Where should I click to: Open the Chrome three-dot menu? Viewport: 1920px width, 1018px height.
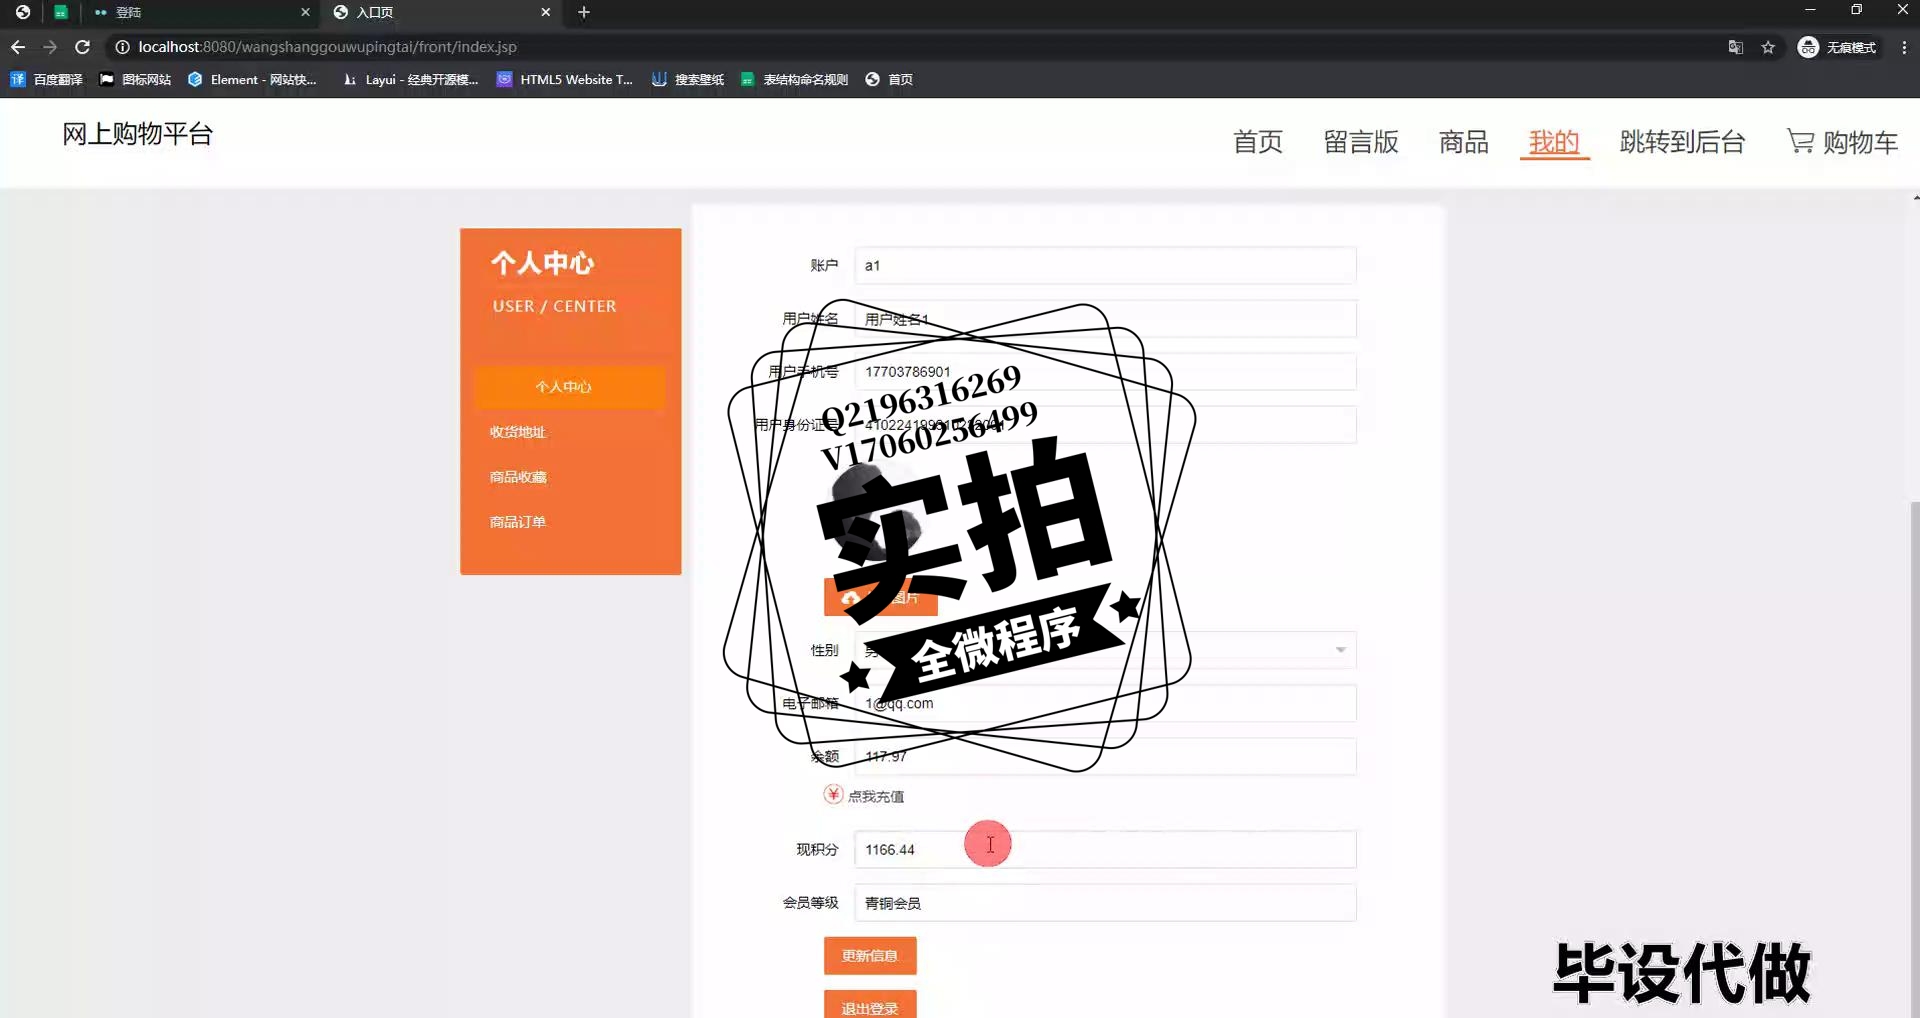(1904, 47)
